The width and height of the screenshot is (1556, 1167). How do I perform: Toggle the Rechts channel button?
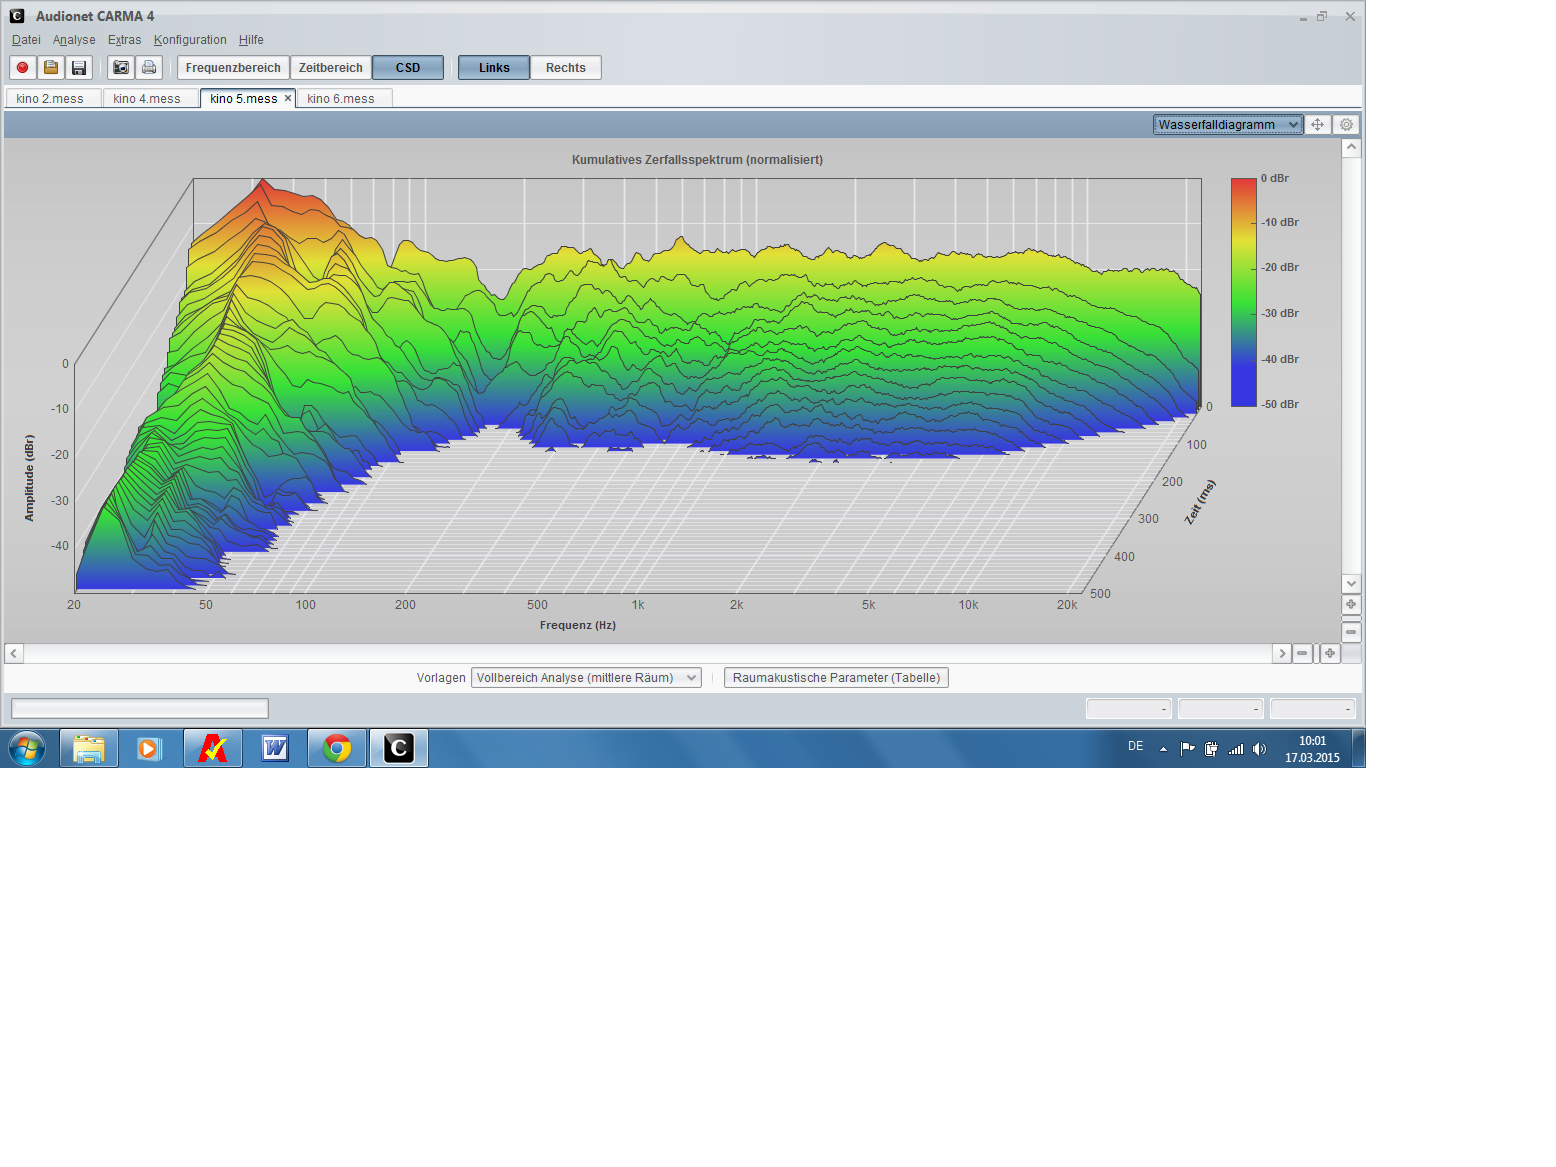tap(566, 68)
